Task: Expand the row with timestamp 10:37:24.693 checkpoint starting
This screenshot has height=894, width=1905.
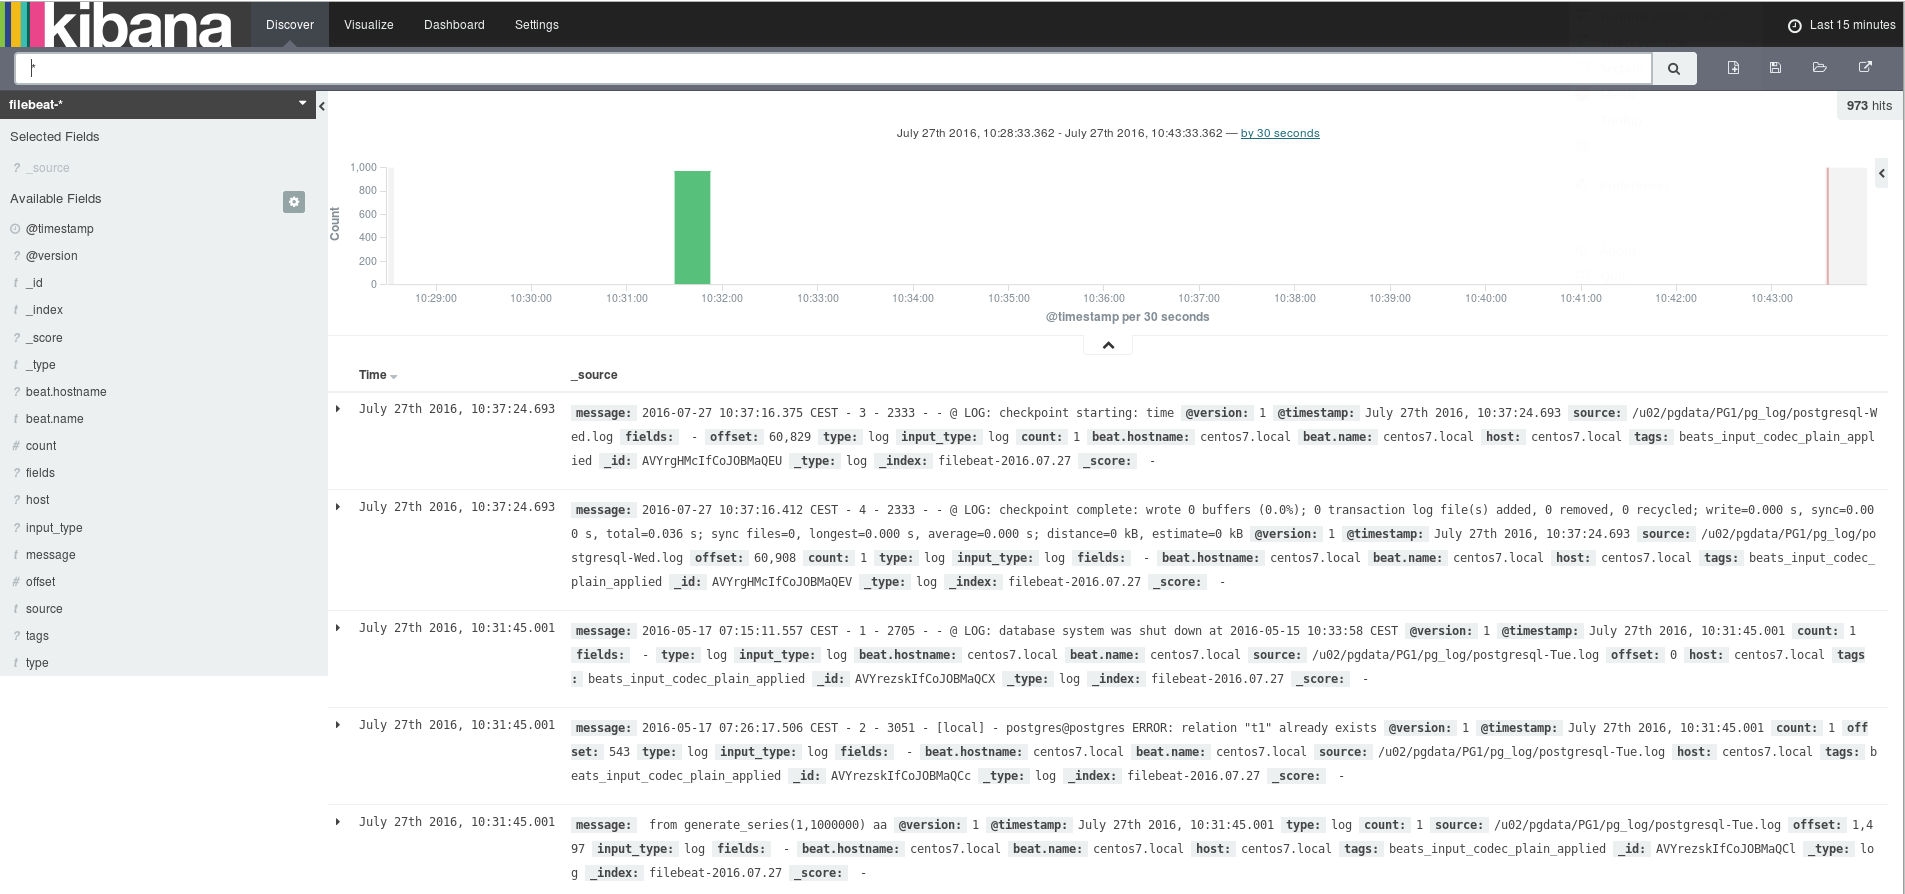Action: pyautogui.click(x=338, y=409)
